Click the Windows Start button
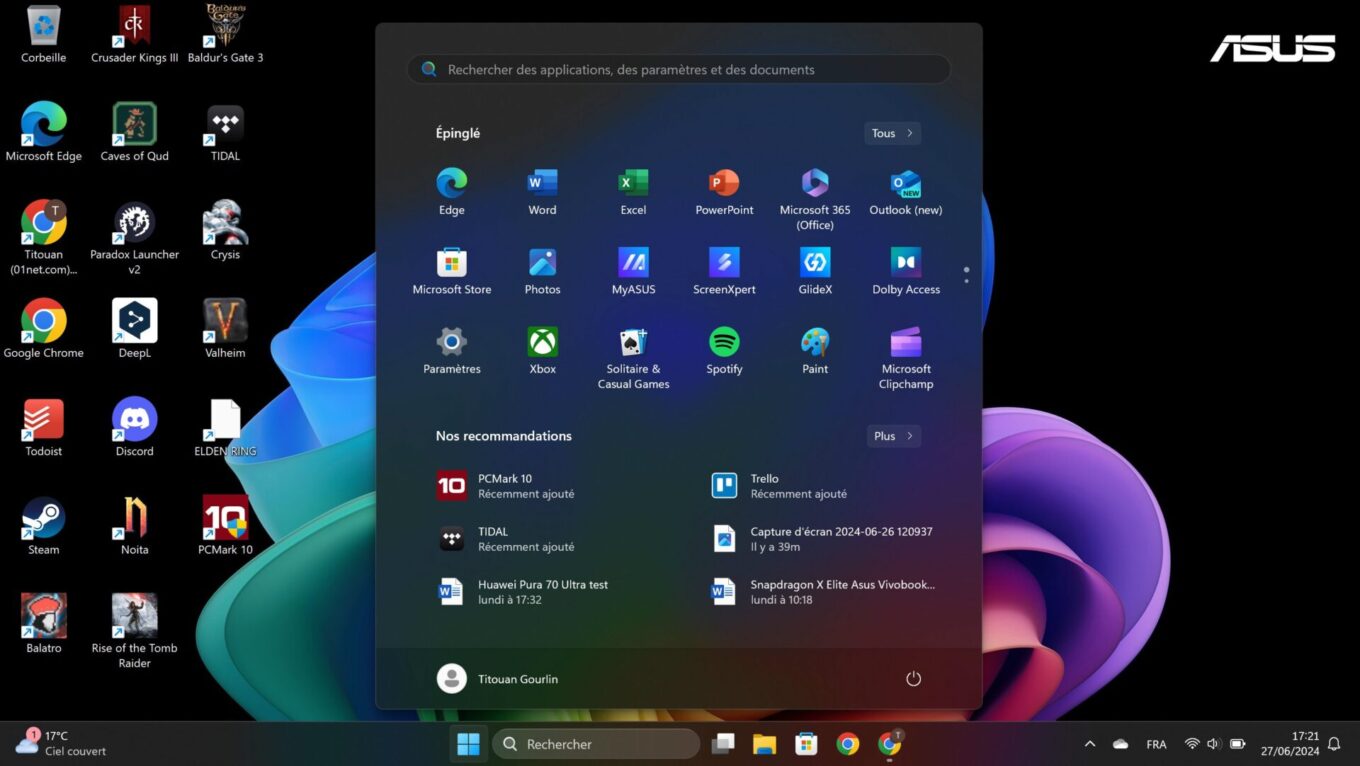 click(x=468, y=744)
